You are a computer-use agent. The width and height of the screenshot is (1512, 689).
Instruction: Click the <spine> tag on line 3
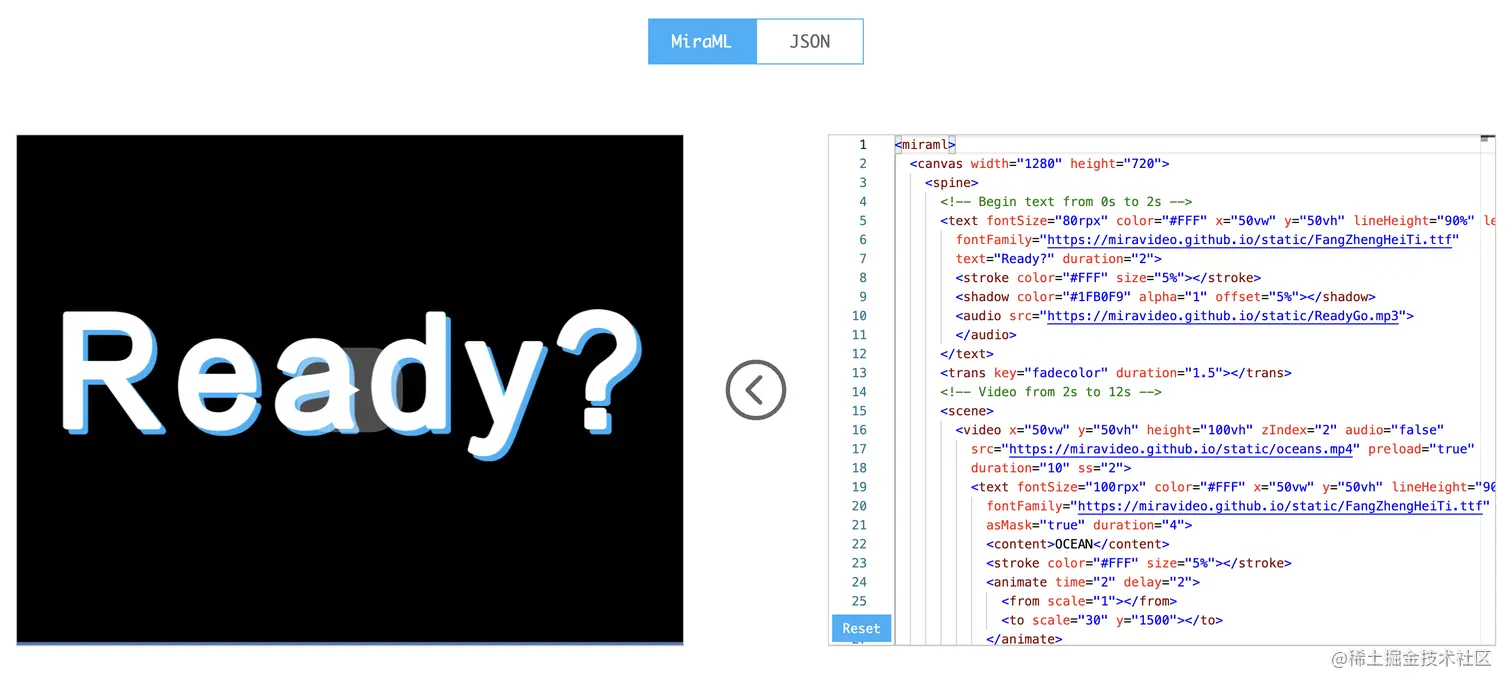pyautogui.click(x=952, y=183)
